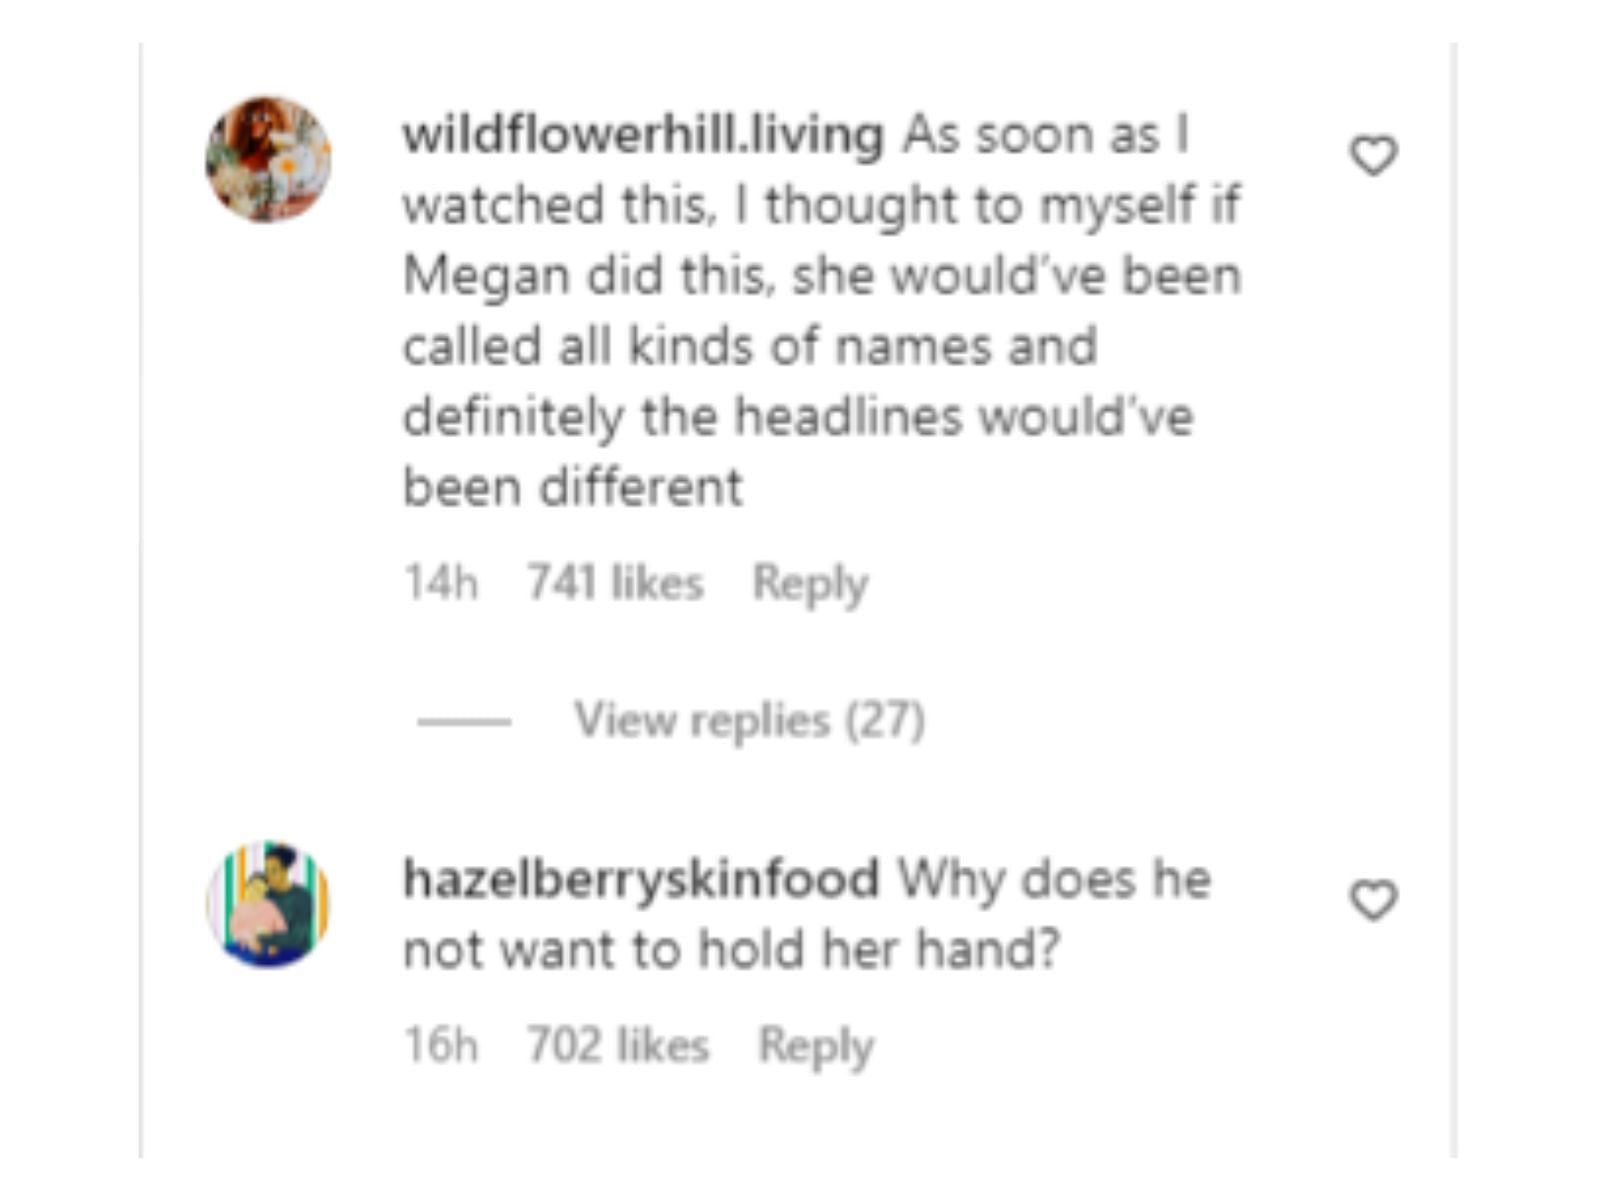Click the word 'headlines' in first comment
Image resolution: width=1600 pixels, height=1201 pixels.
tap(848, 416)
